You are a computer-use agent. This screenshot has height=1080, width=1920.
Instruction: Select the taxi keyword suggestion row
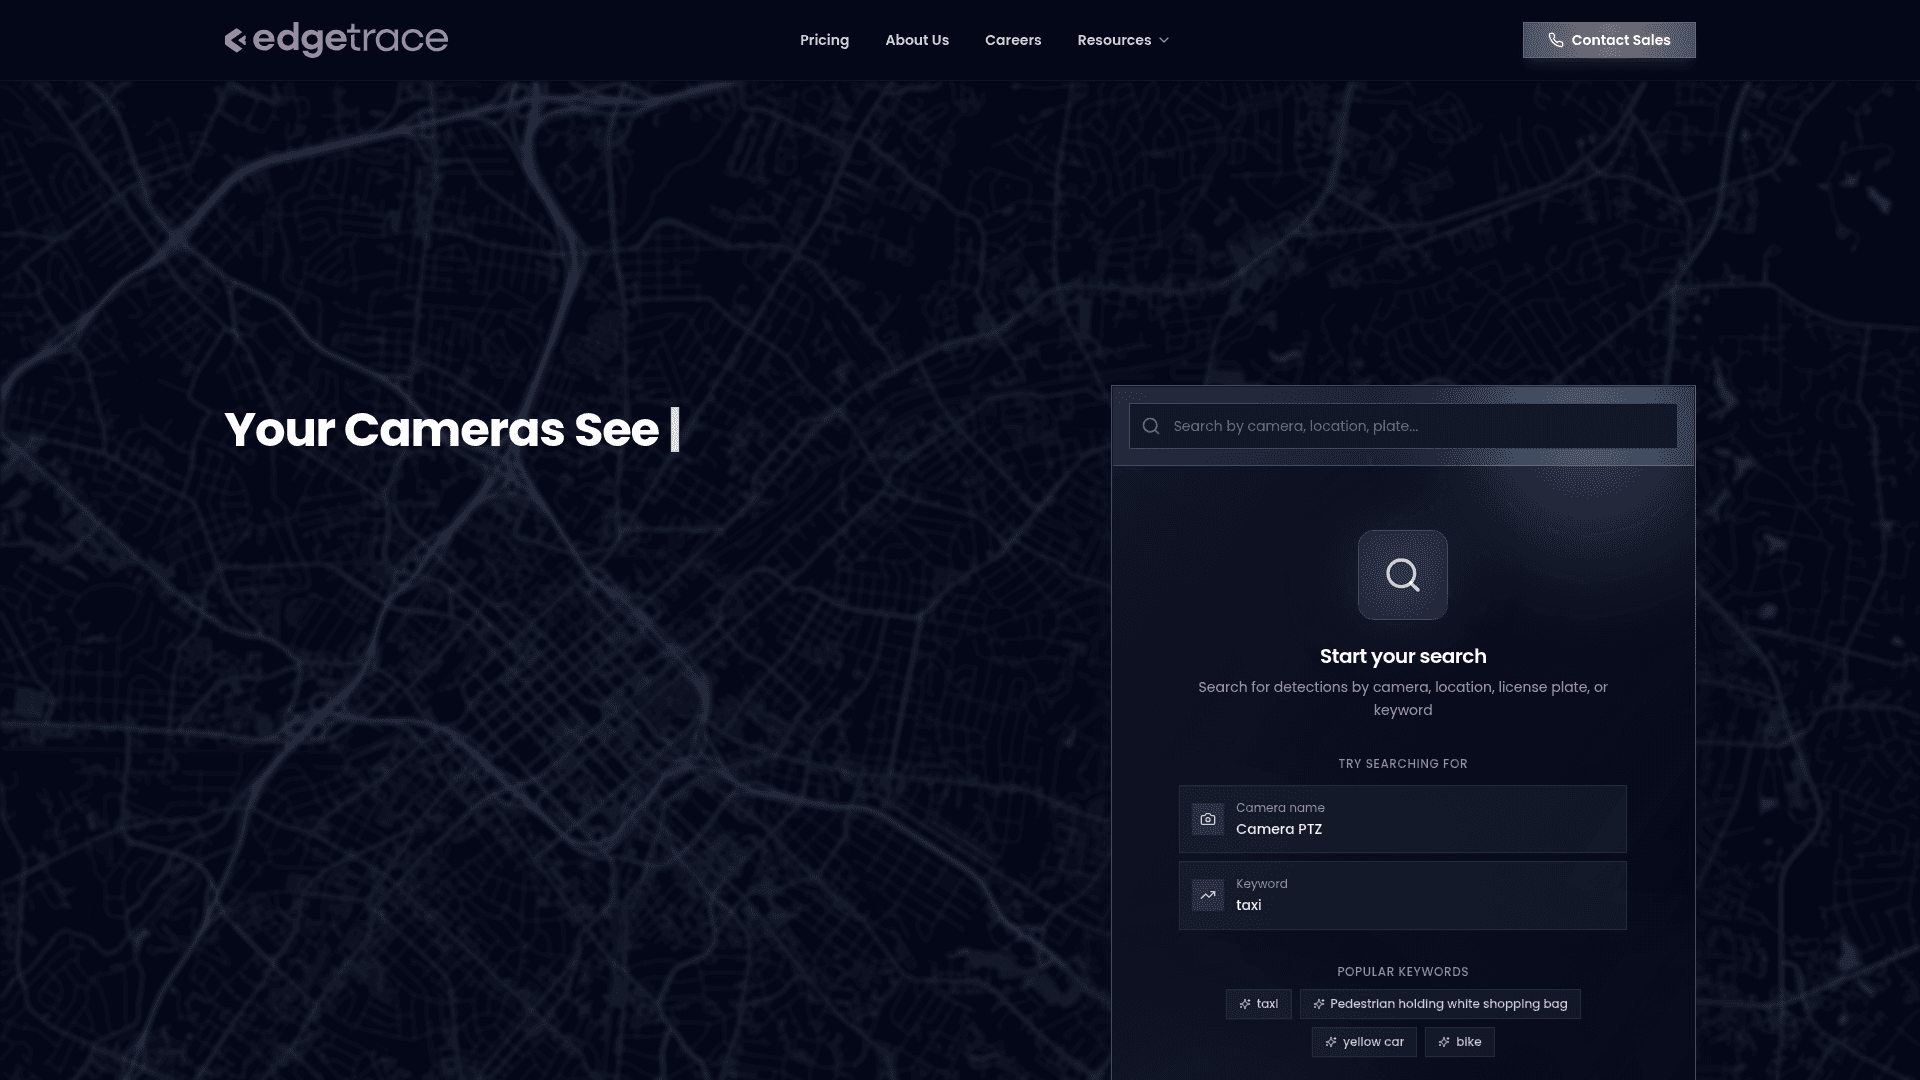click(1403, 895)
